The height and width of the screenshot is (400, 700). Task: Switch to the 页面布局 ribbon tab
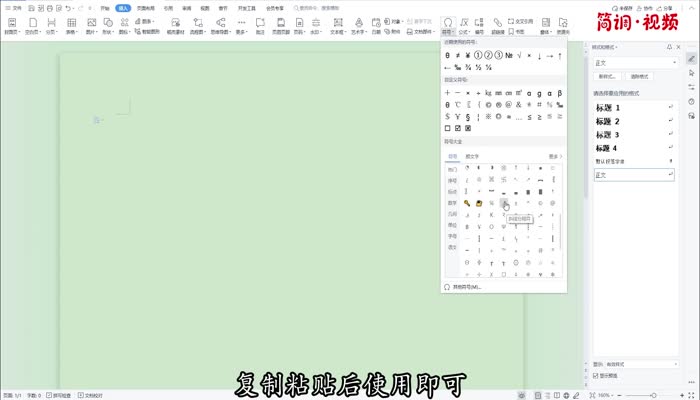pyautogui.click(x=146, y=8)
